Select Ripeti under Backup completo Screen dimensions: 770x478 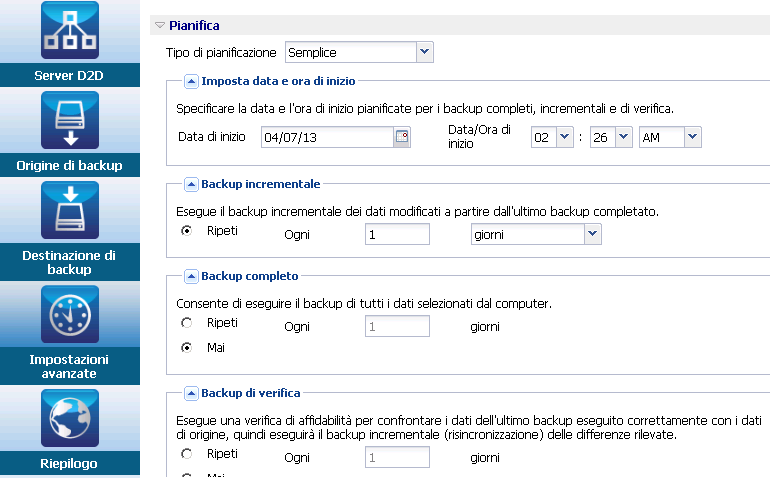click(x=186, y=323)
